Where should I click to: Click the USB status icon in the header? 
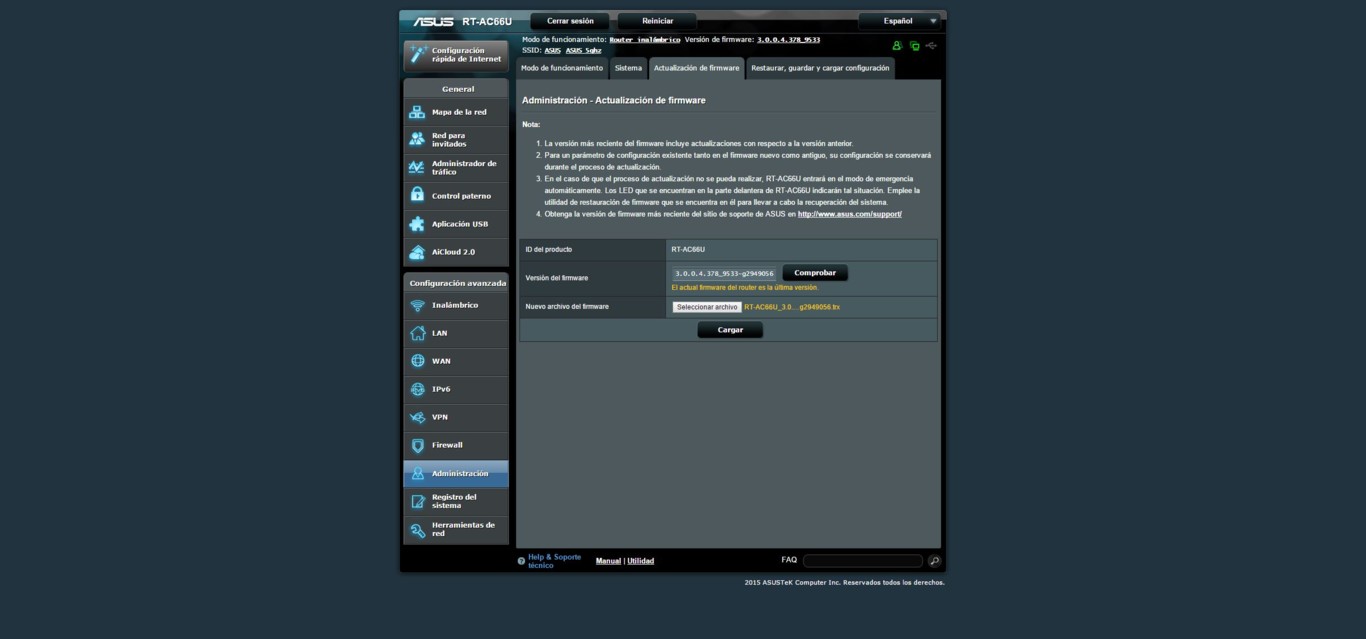(932, 45)
